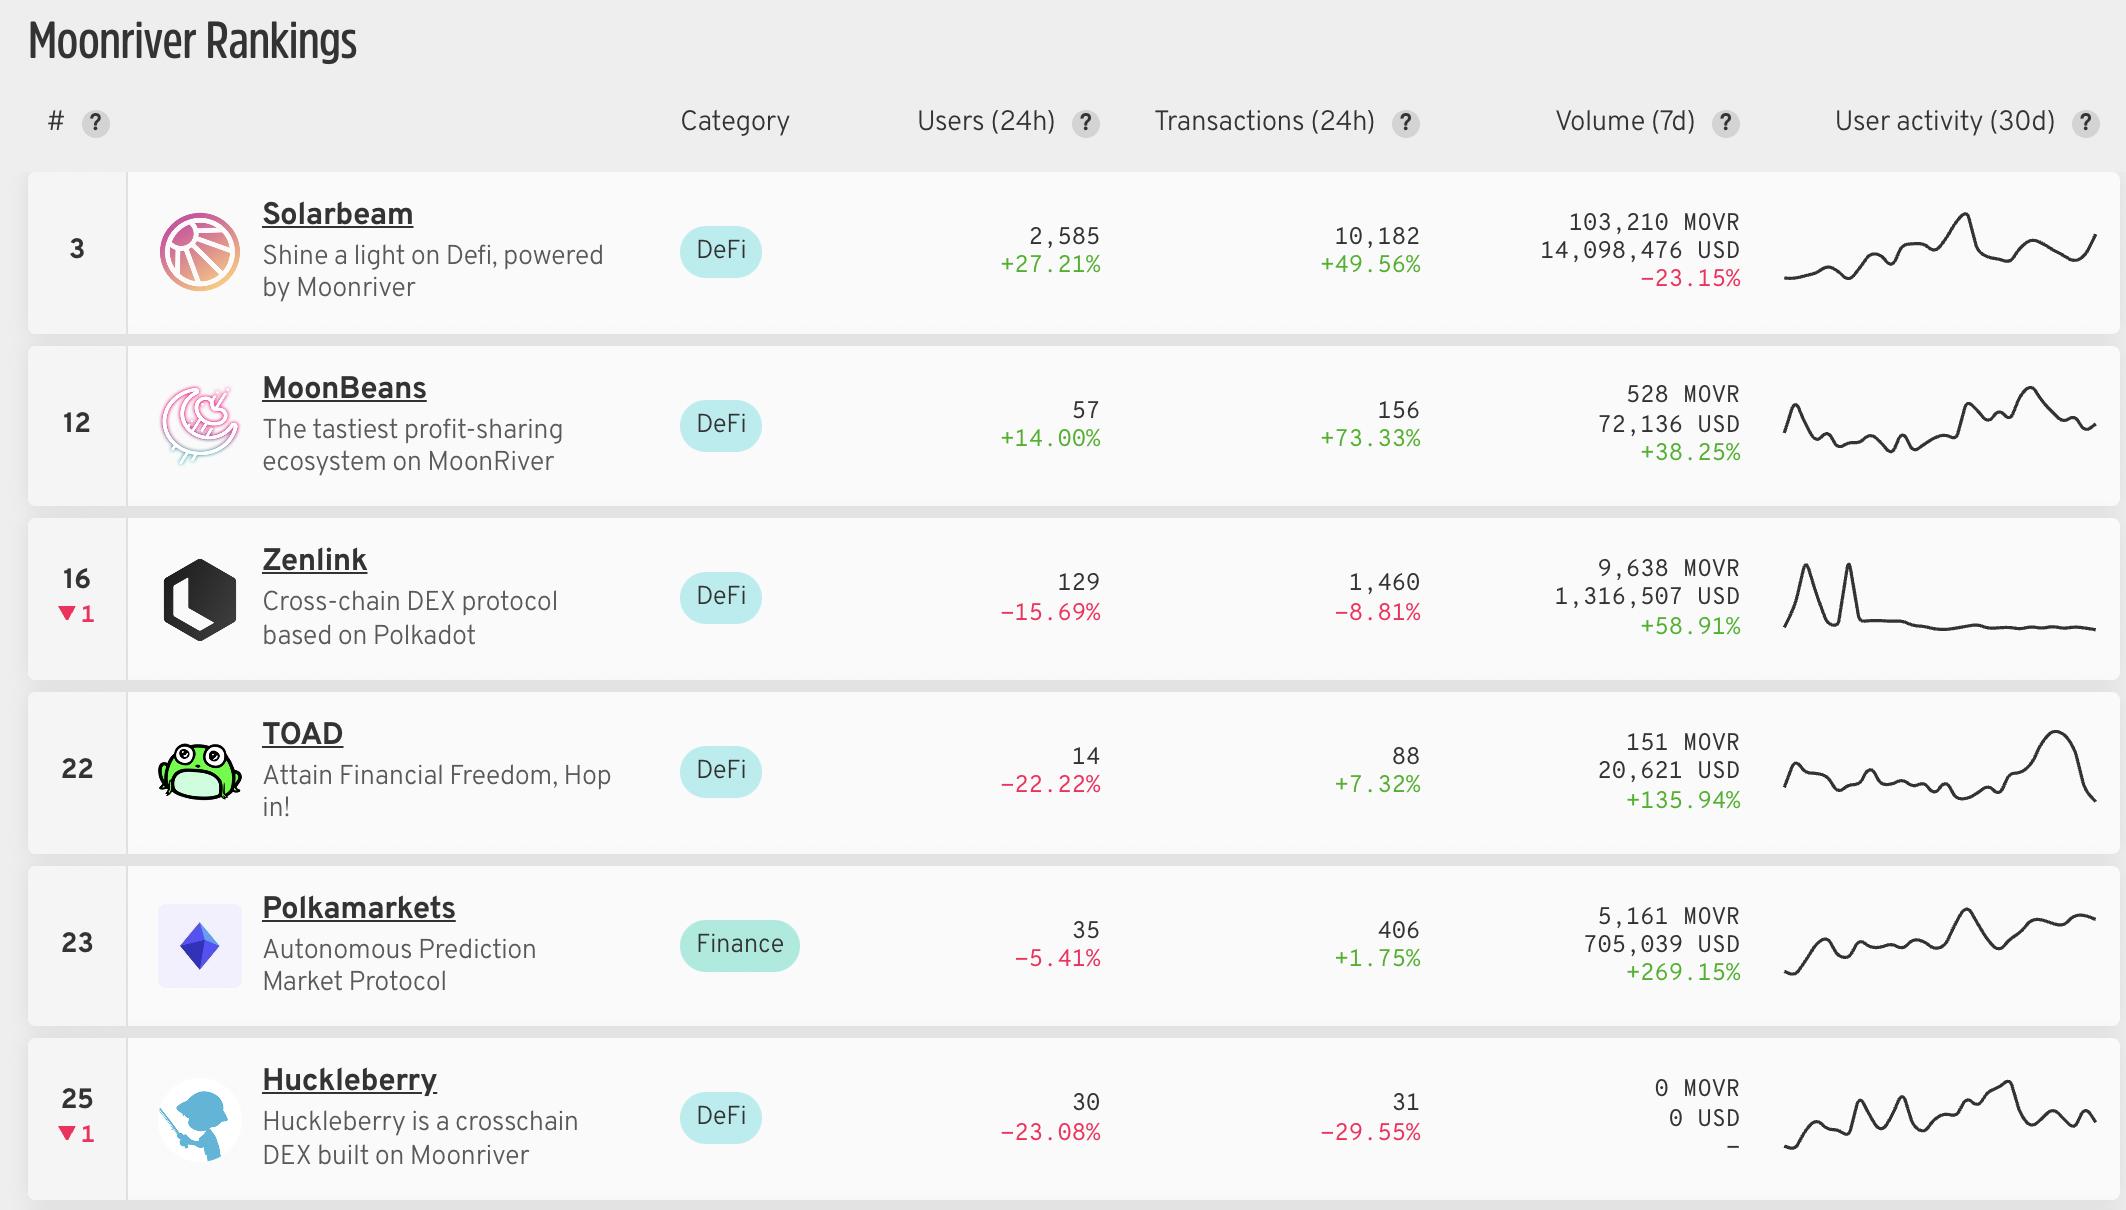Click the Huckleberry character logo icon
The width and height of the screenshot is (2126, 1210).
click(x=200, y=1119)
